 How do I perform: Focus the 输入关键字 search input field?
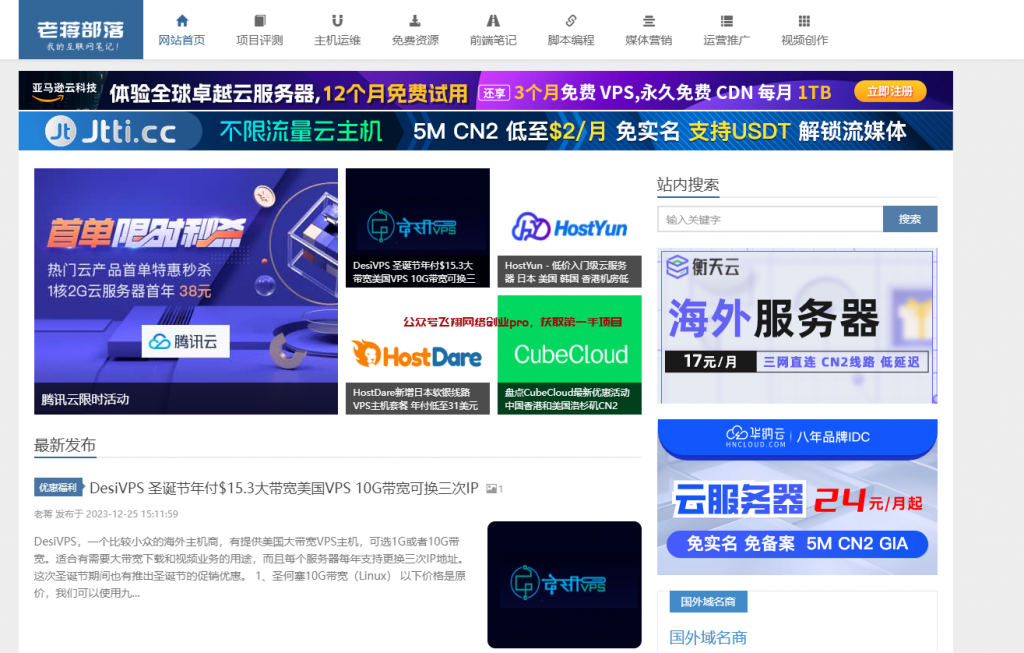[770, 219]
